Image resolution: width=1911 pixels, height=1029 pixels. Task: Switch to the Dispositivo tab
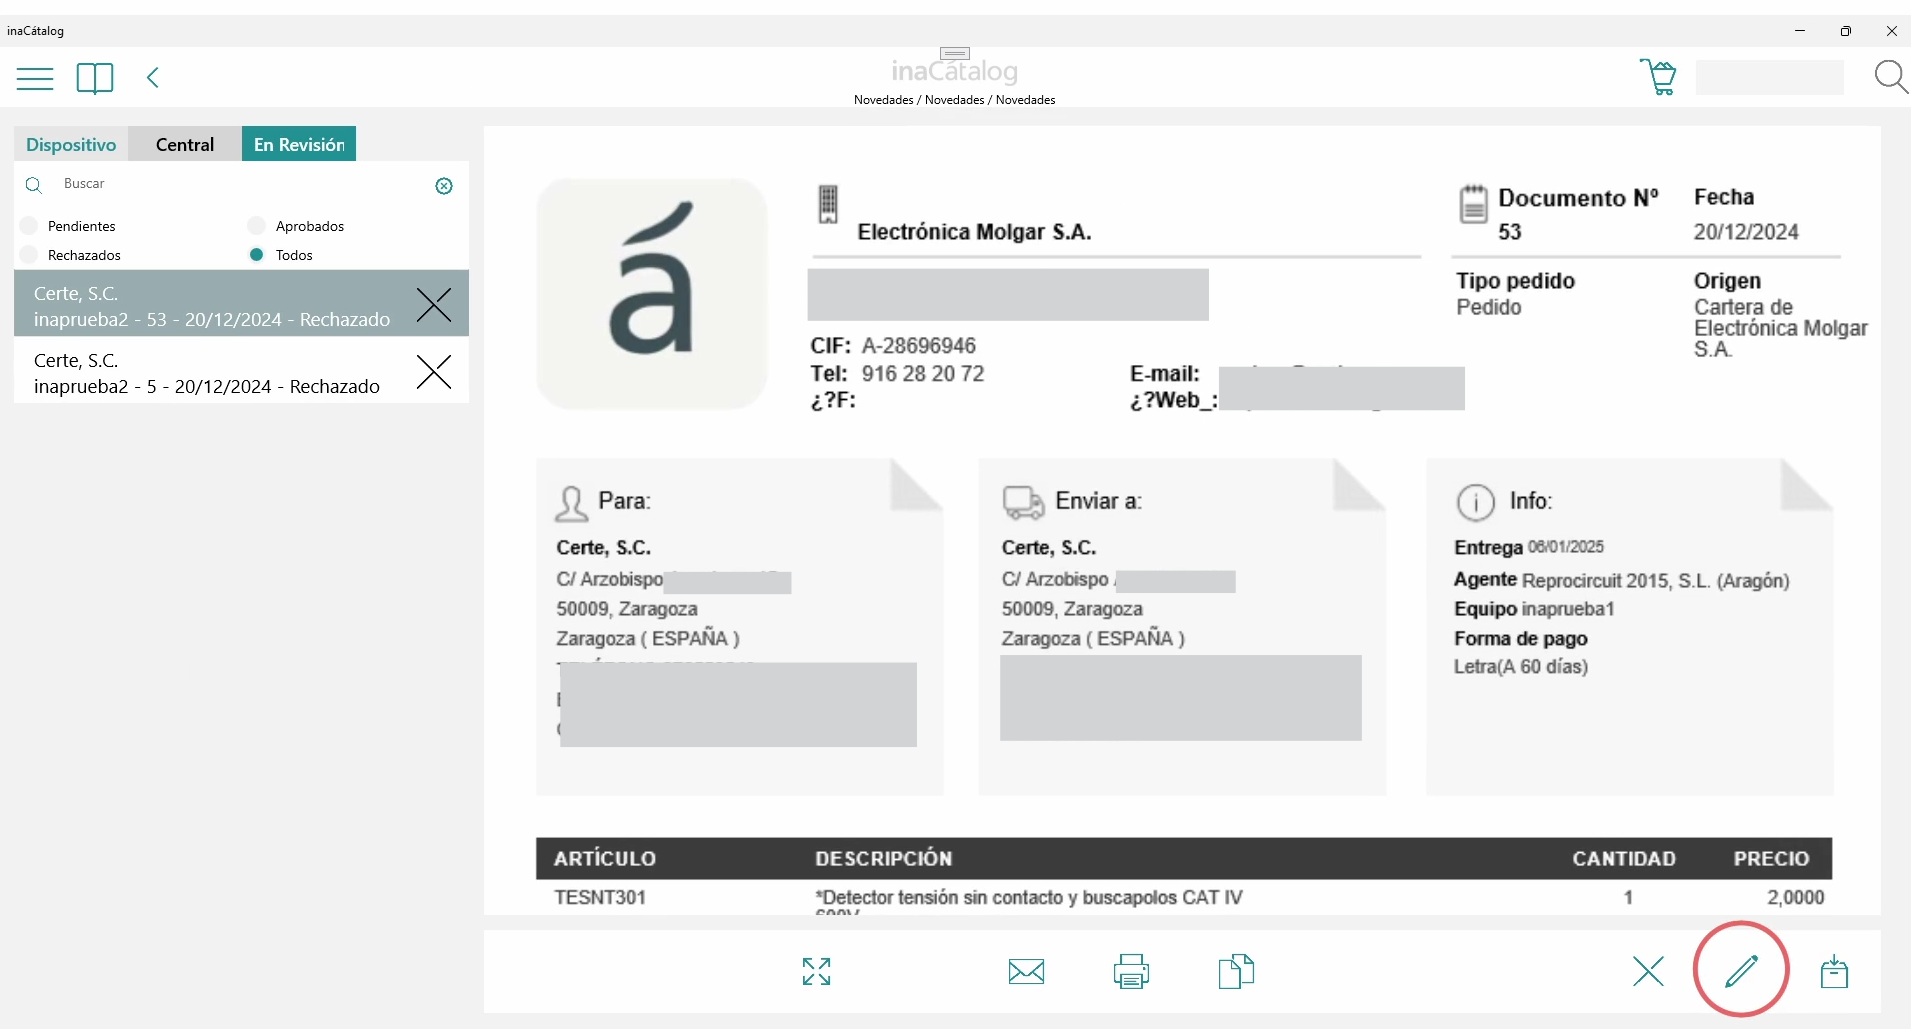71,144
